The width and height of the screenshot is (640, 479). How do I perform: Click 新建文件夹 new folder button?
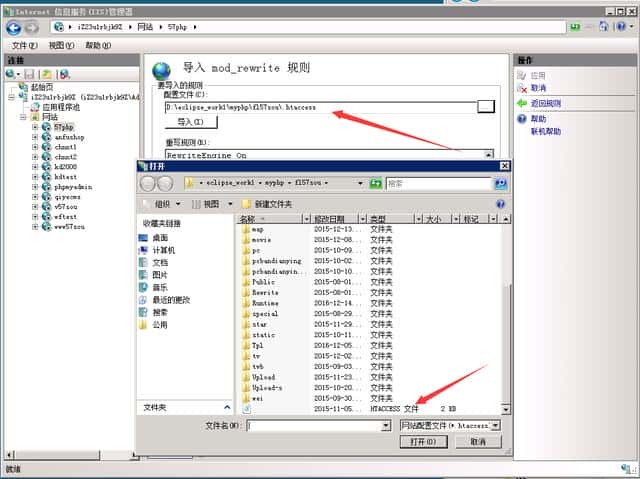click(268, 204)
